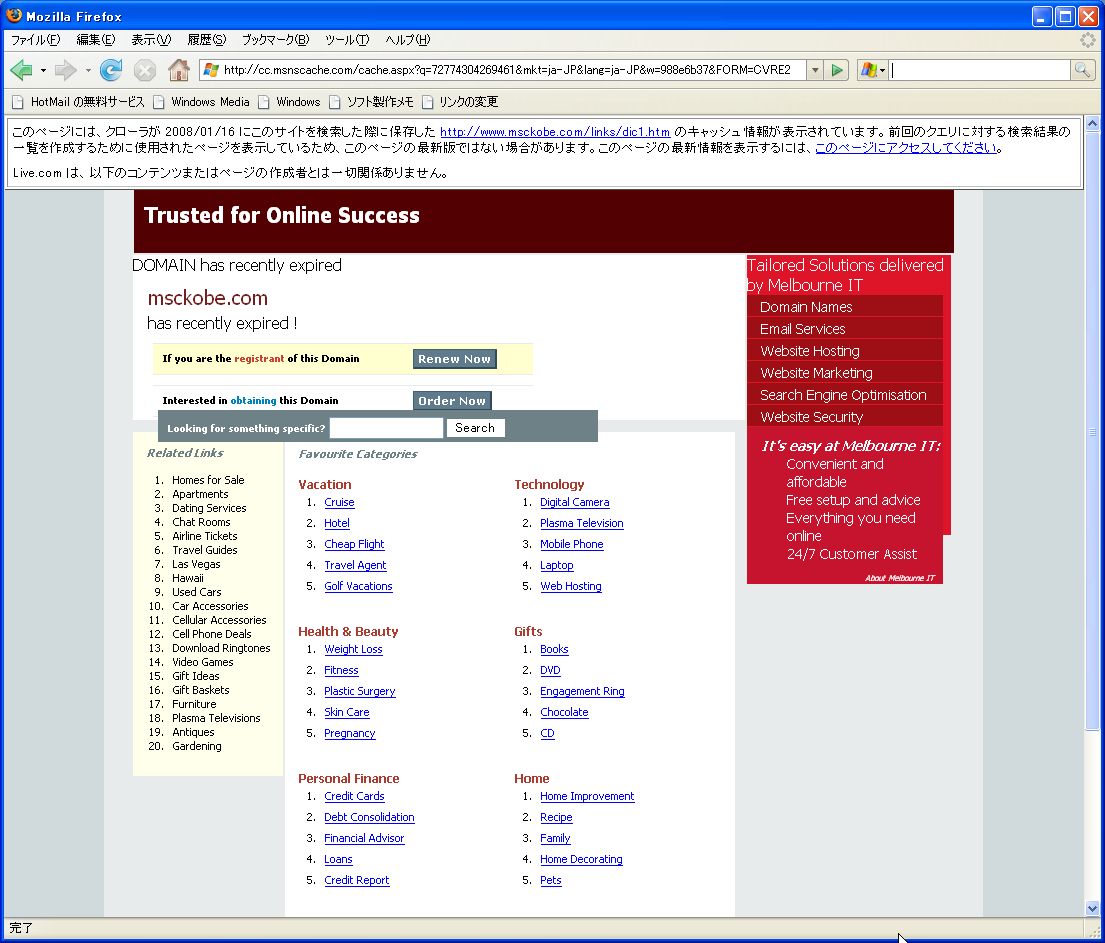
Task: Open the ヘルプ(H) menu
Action: (x=407, y=40)
